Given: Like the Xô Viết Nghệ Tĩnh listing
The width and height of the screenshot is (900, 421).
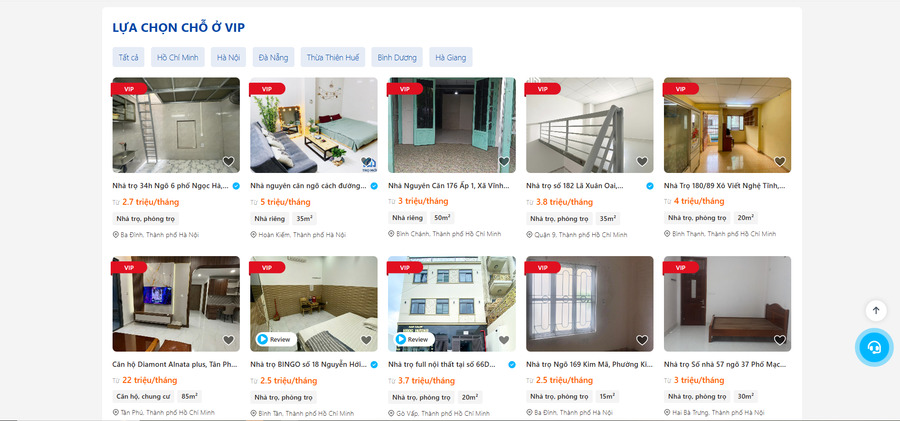Looking at the screenshot, I should click(779, 161).
